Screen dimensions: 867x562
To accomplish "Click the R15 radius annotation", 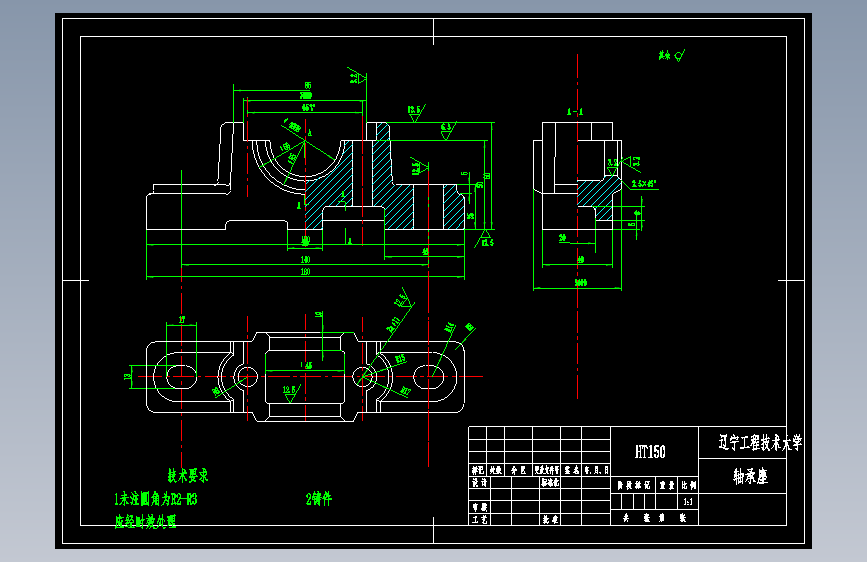I will pos(400,359).
